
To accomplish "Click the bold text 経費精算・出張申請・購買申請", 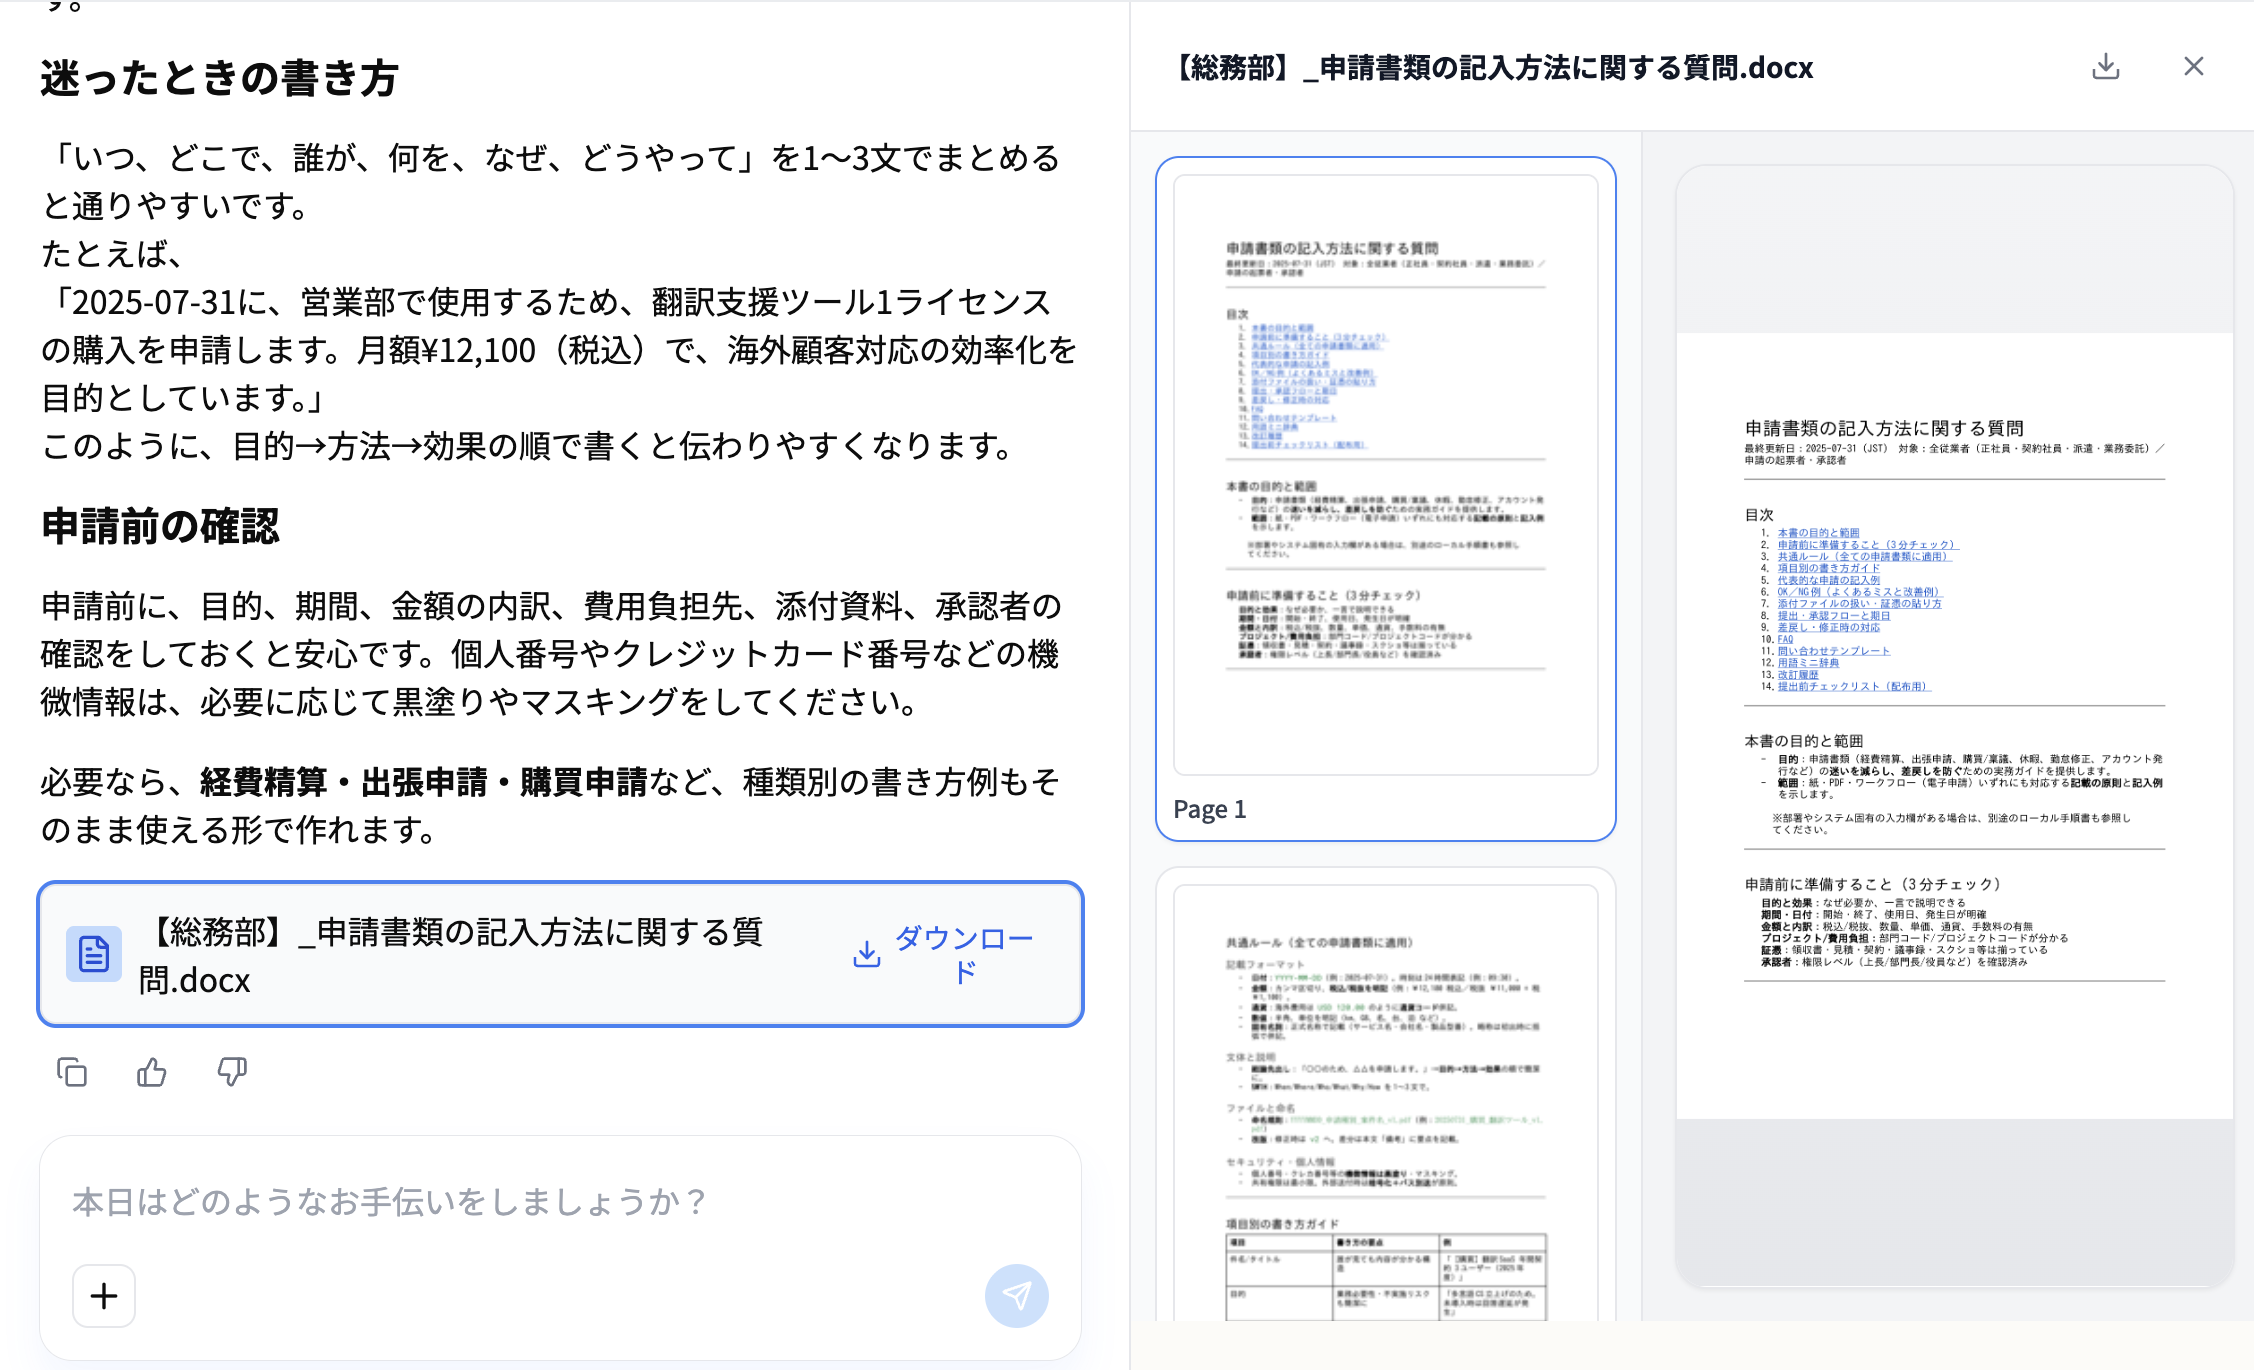I will coord(424,782).
